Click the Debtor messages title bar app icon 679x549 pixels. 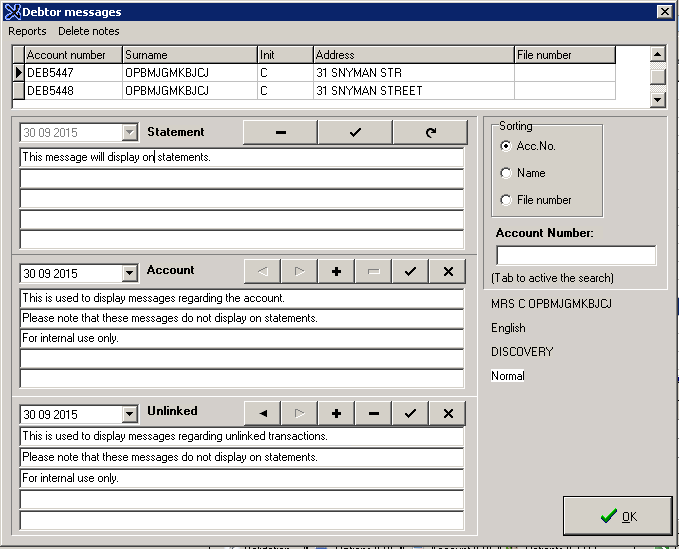pyautogui.click(x=12, y=12)
